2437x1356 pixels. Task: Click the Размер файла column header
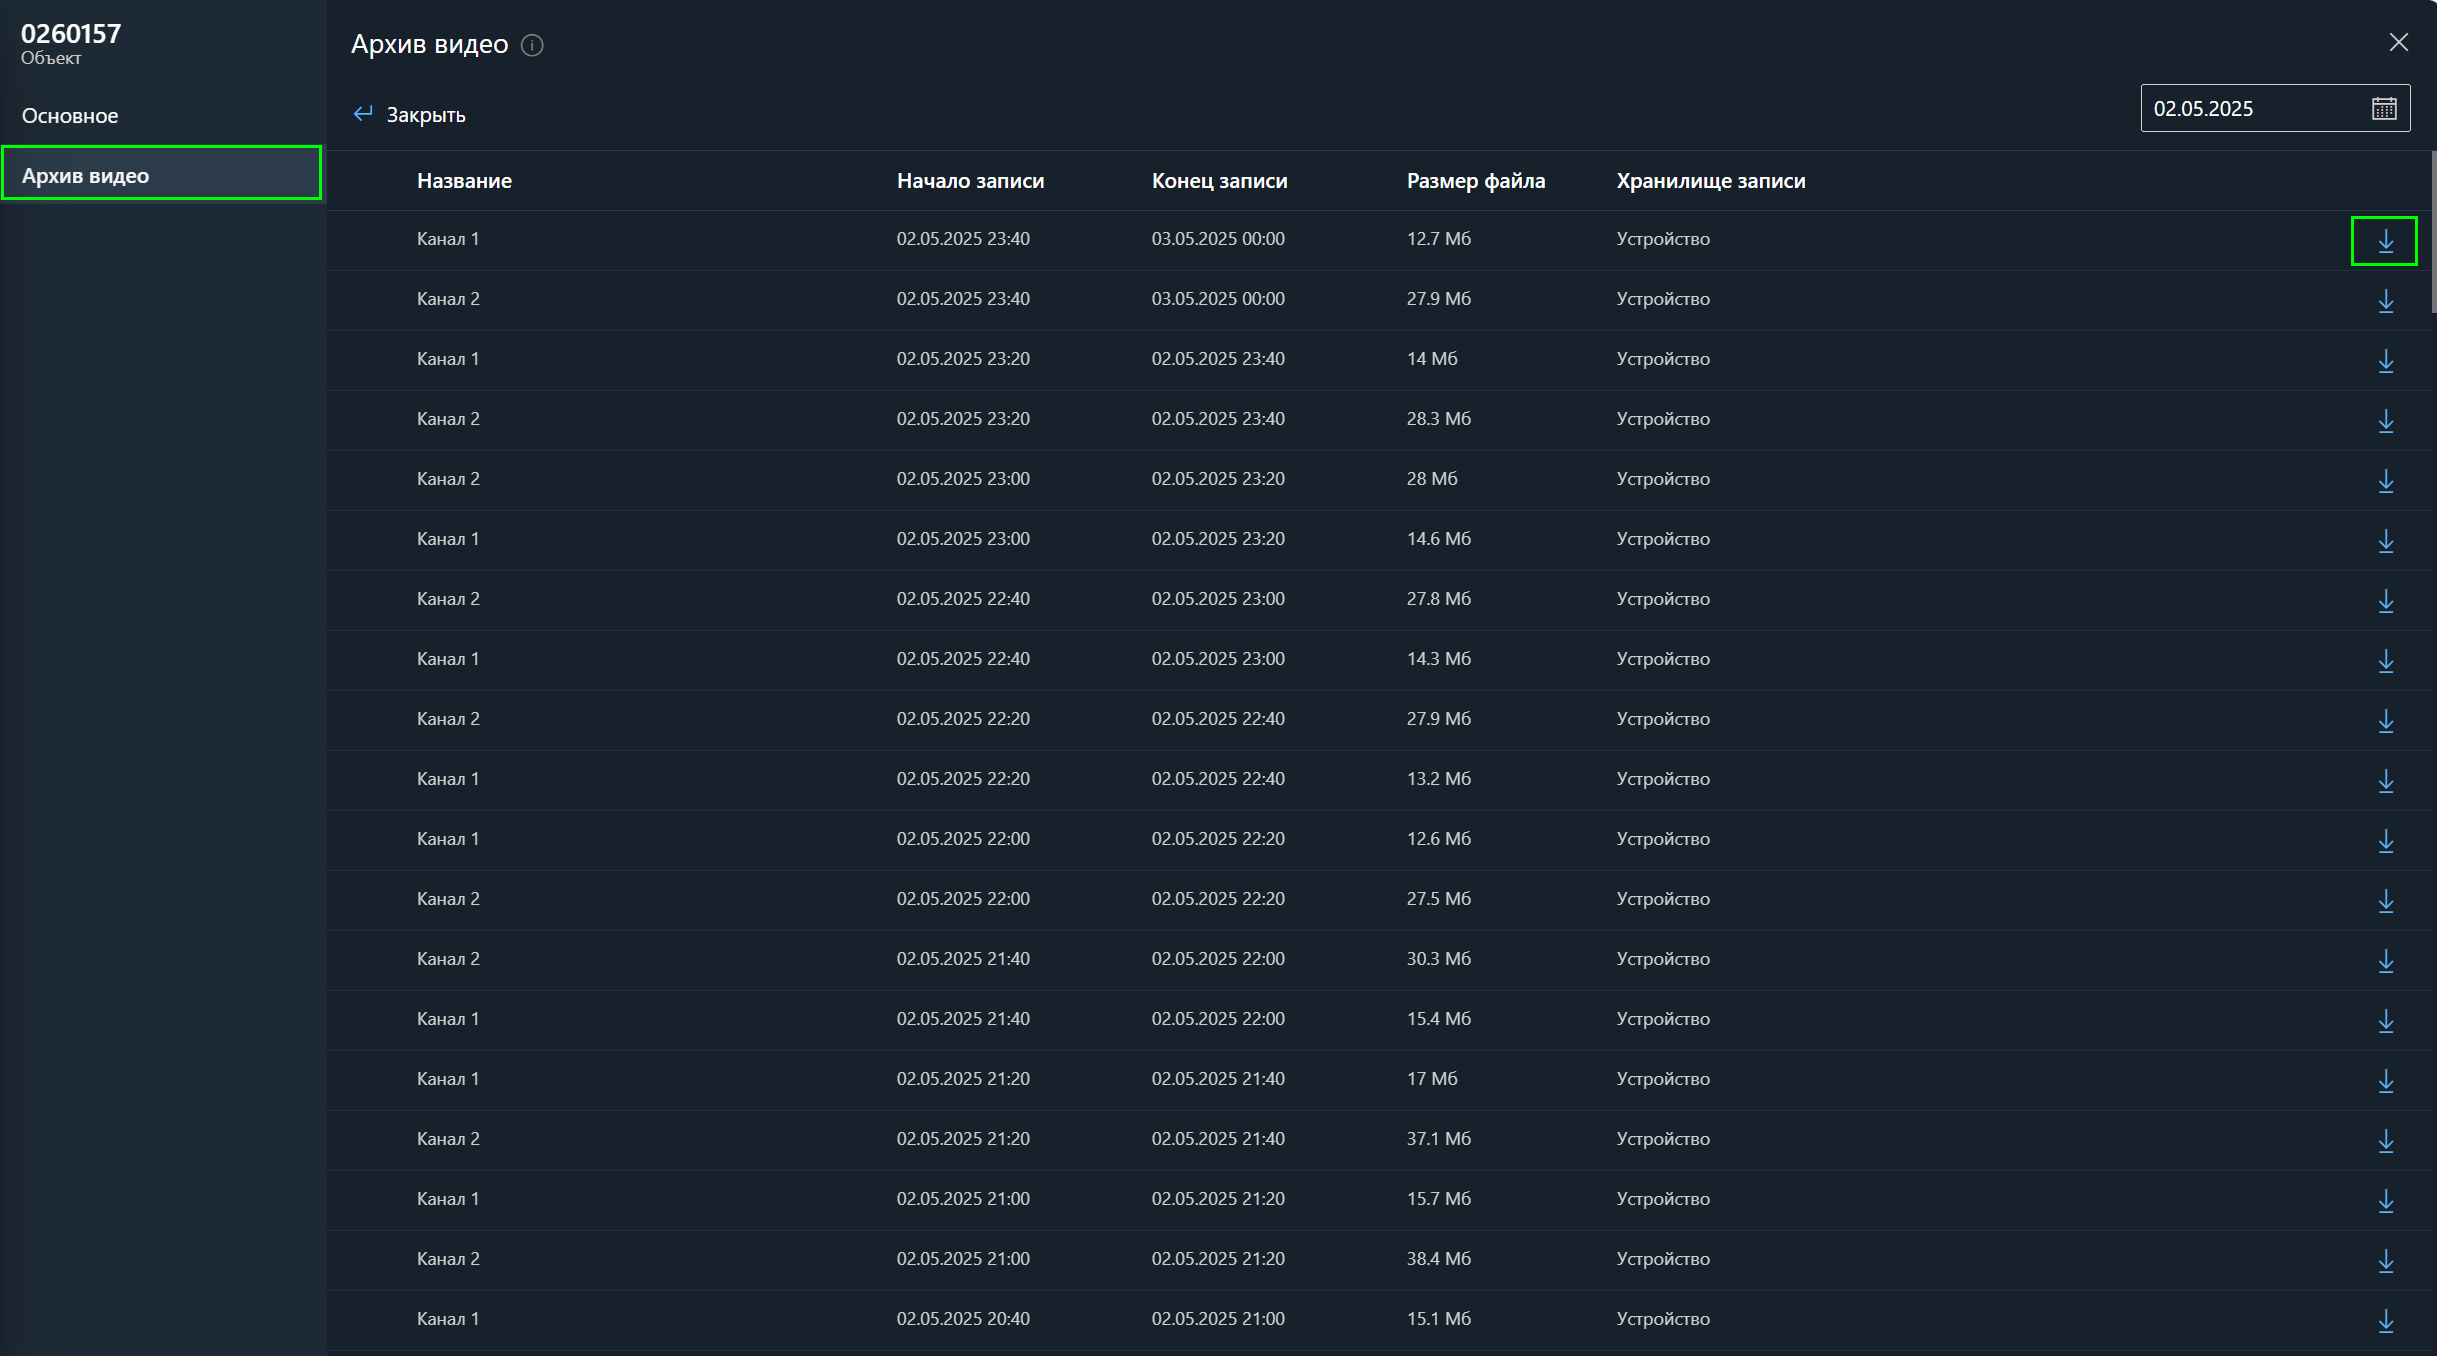1475,181
